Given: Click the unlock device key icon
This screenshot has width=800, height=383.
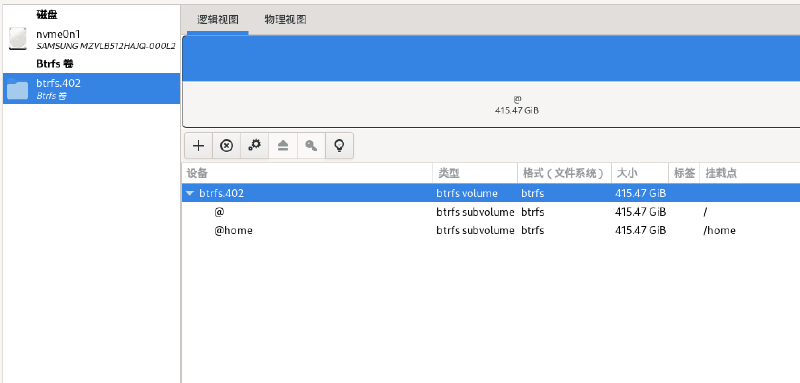Looking at the screenshot, I should [311, 146].
